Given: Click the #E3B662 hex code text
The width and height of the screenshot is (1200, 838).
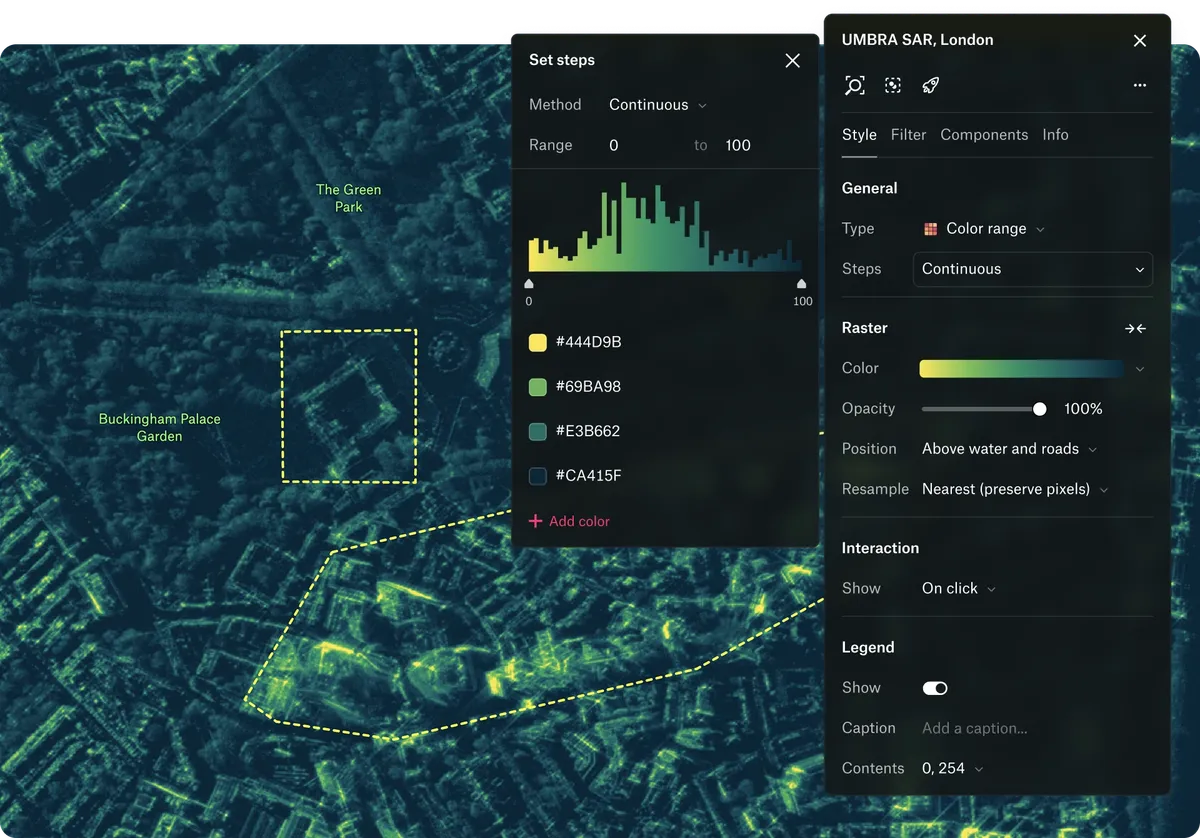Looking at the screenshot, I should pyautogui.click(x=588, y=432).
